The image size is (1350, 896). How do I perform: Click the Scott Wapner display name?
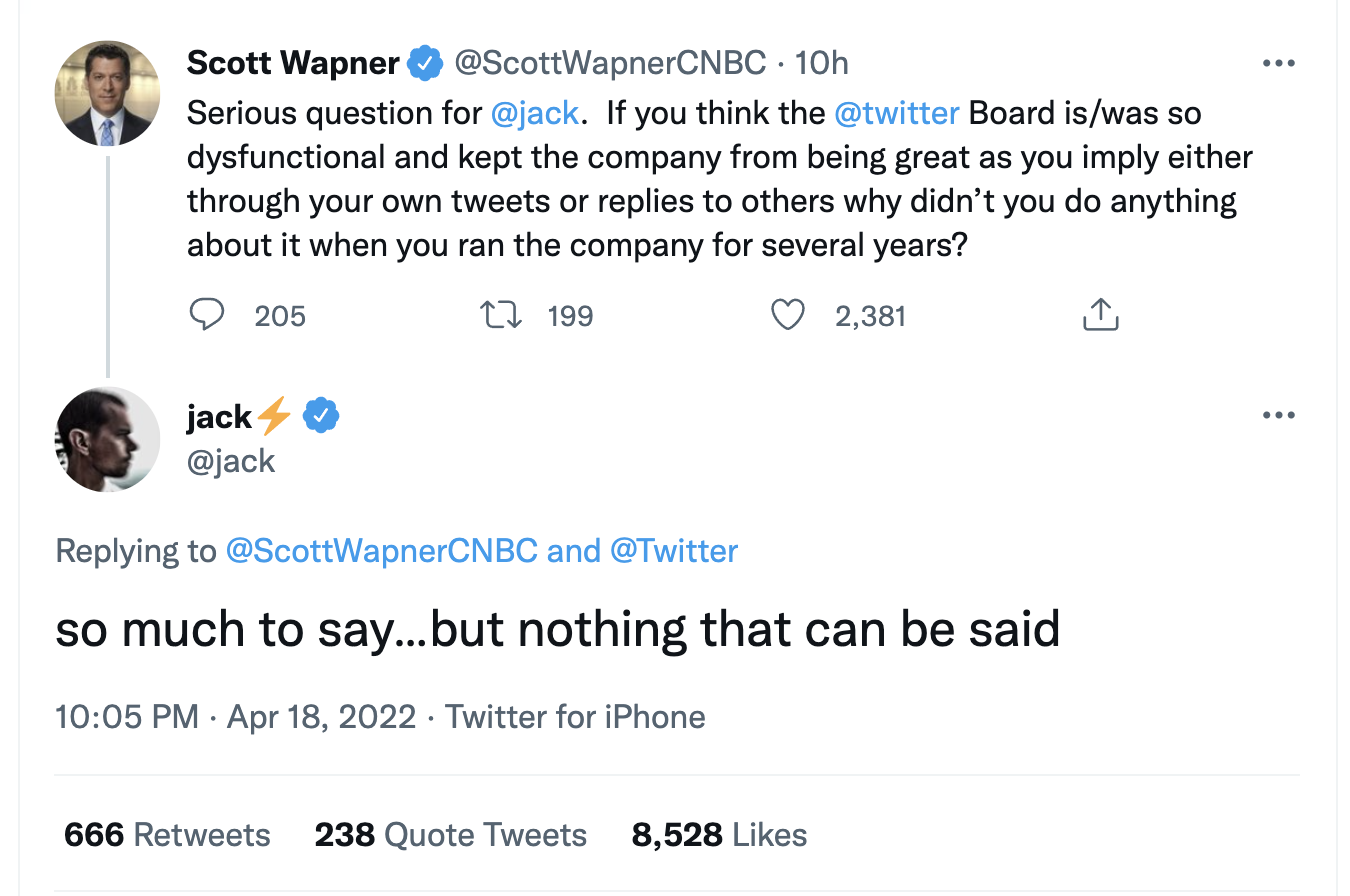pyautogui.click(x=293, y=64)
